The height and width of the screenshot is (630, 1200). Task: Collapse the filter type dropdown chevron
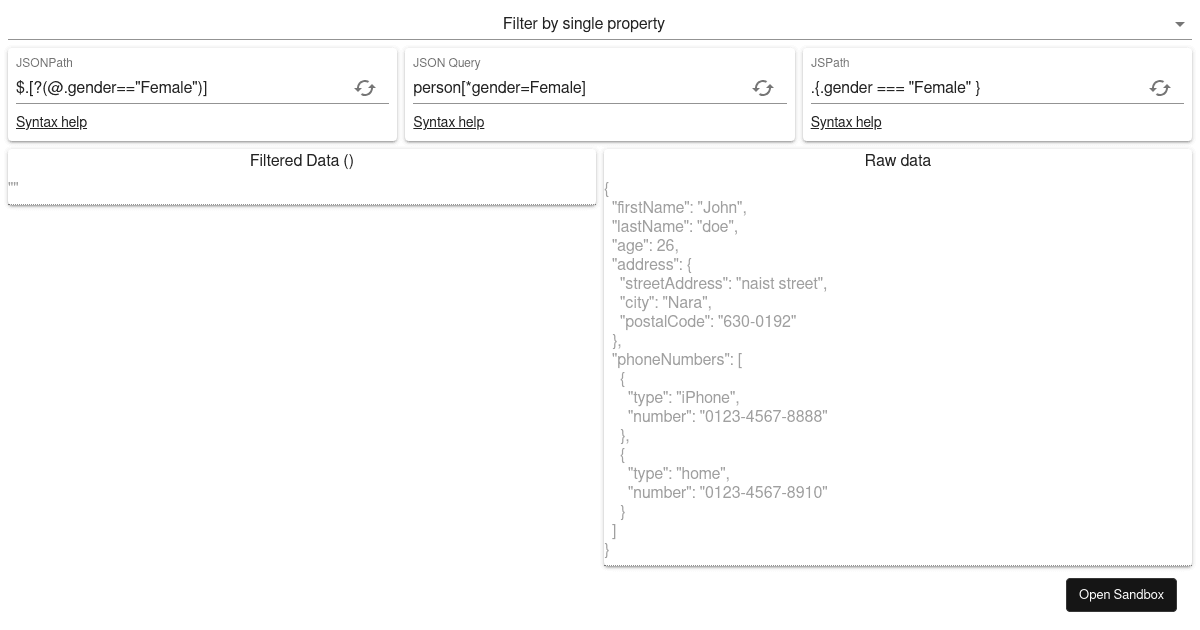coord(1179,21)
